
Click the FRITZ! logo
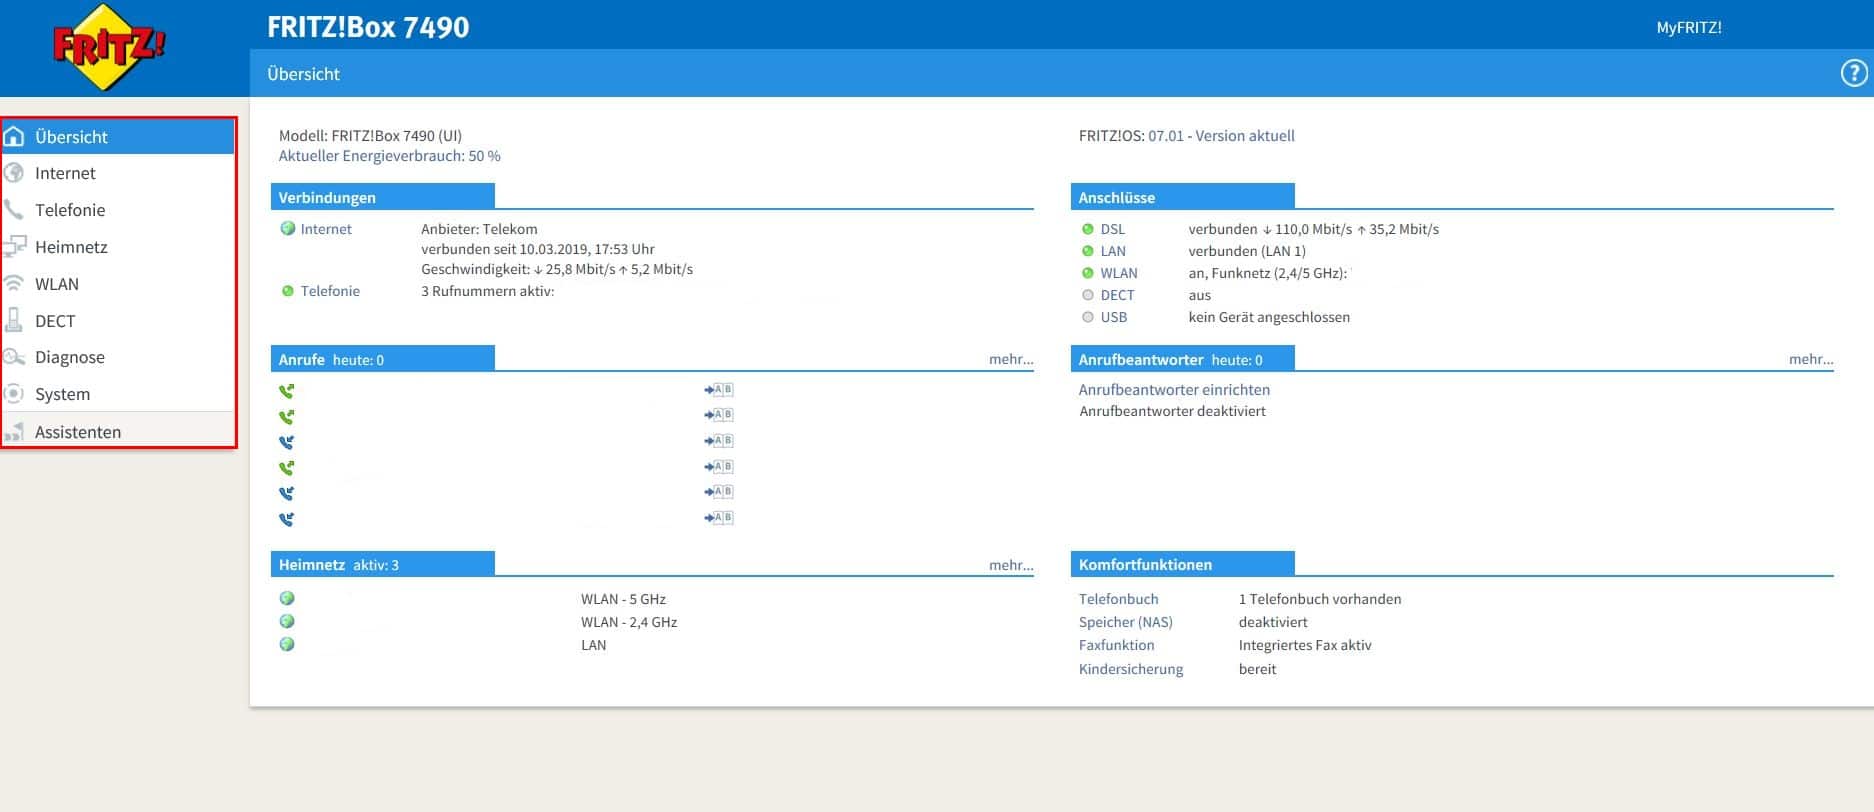pyautogui.click(x=108, y=47)
